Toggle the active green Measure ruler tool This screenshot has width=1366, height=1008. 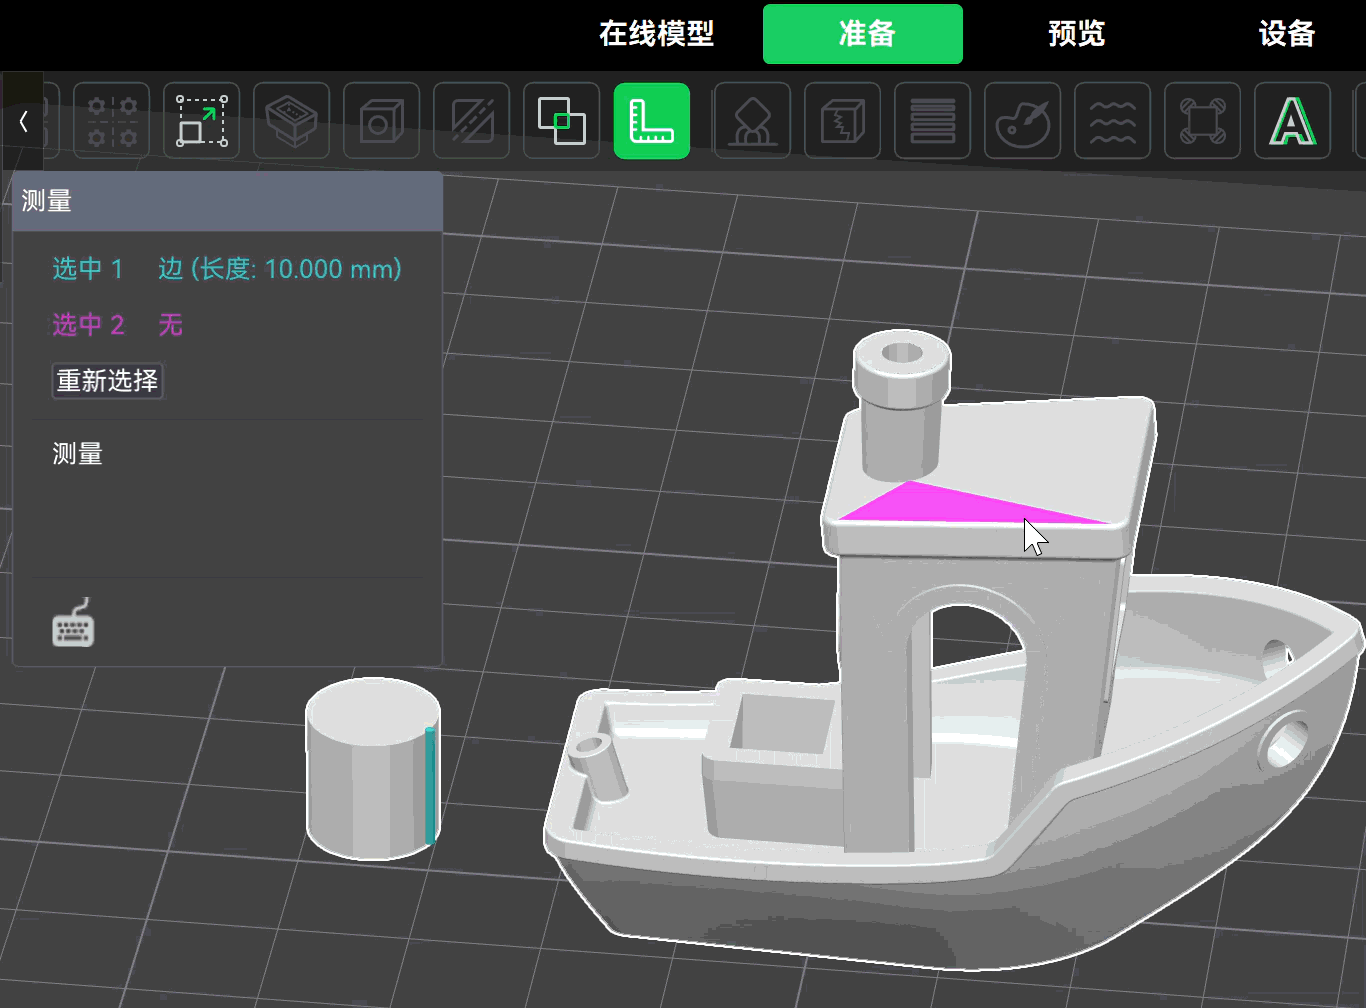tap(652, 122)
